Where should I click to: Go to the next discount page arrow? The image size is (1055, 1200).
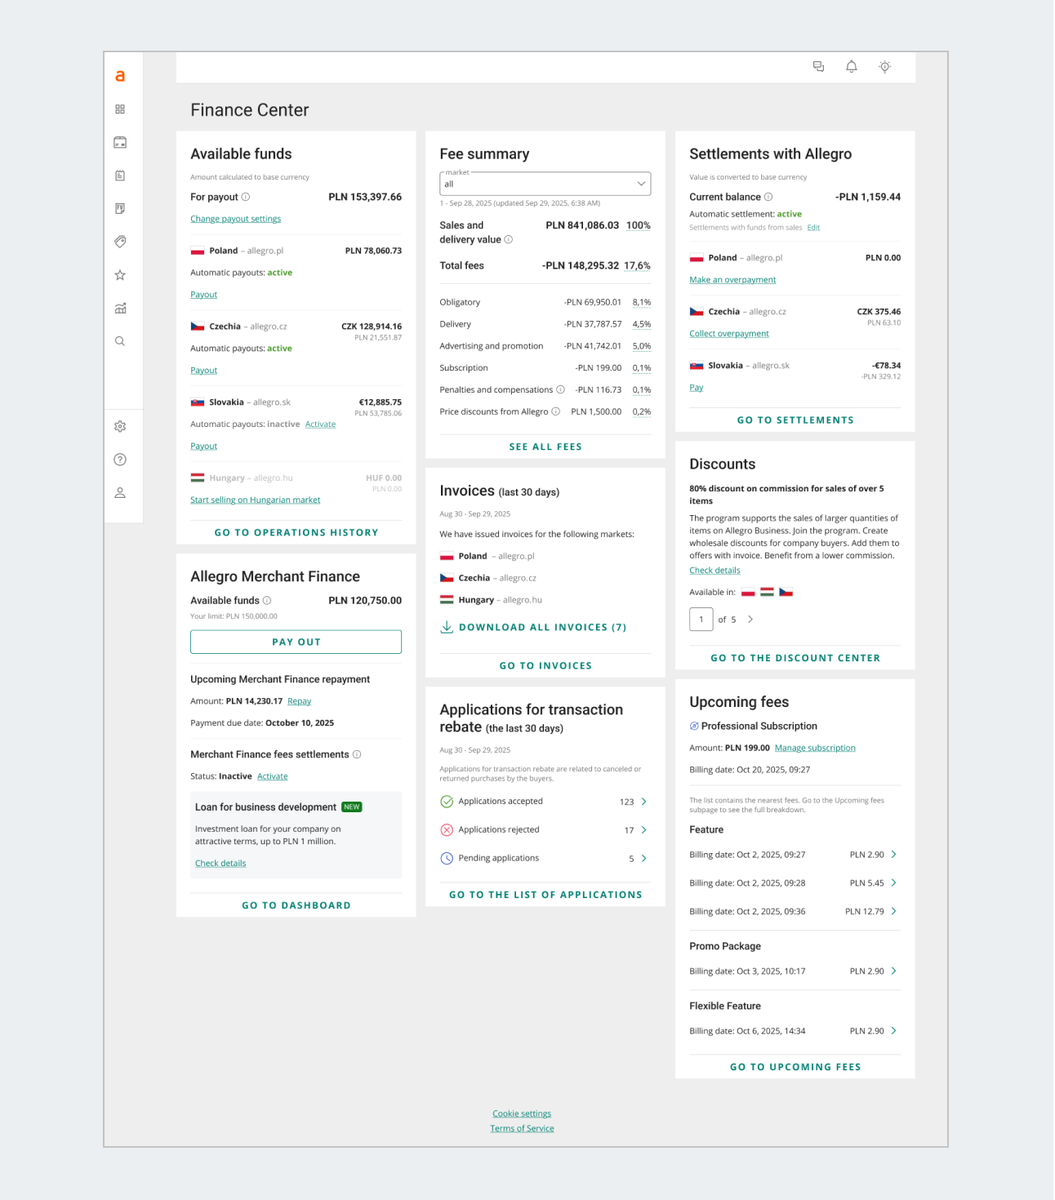(750, 620)
